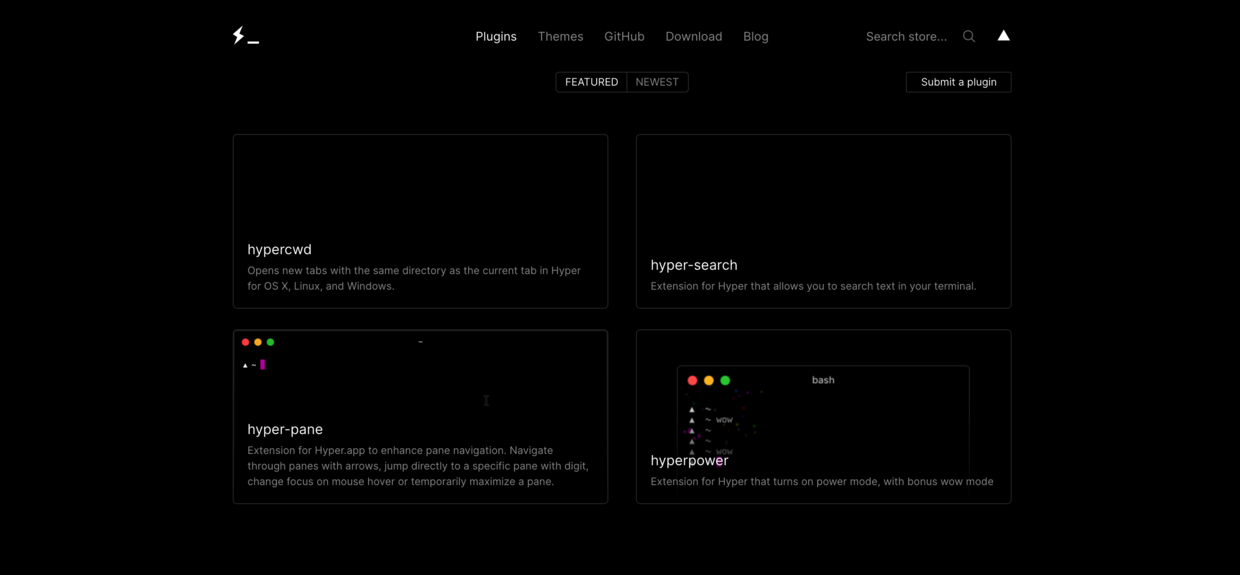The width and height of the screenshot is (1240, 575).
Task: Visit the Blog page
Action: click(x=756, y=36)
